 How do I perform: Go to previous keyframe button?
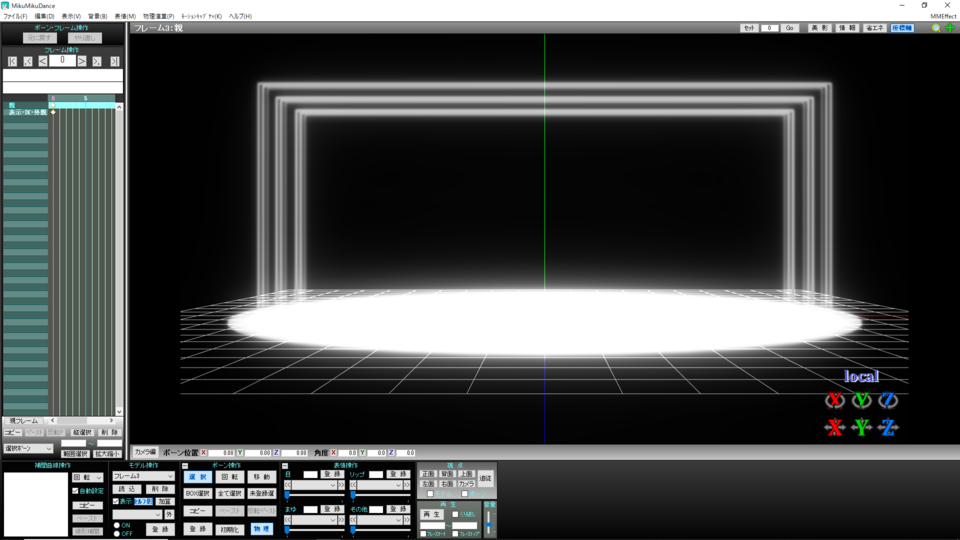pos(28,61)
